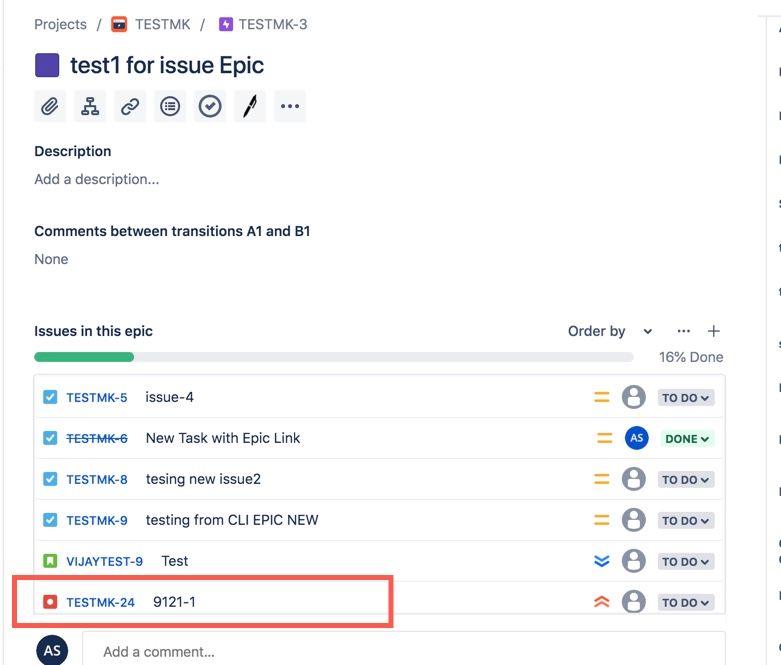
Task: Click the link issue chain icon
Action: coord(130,106)
